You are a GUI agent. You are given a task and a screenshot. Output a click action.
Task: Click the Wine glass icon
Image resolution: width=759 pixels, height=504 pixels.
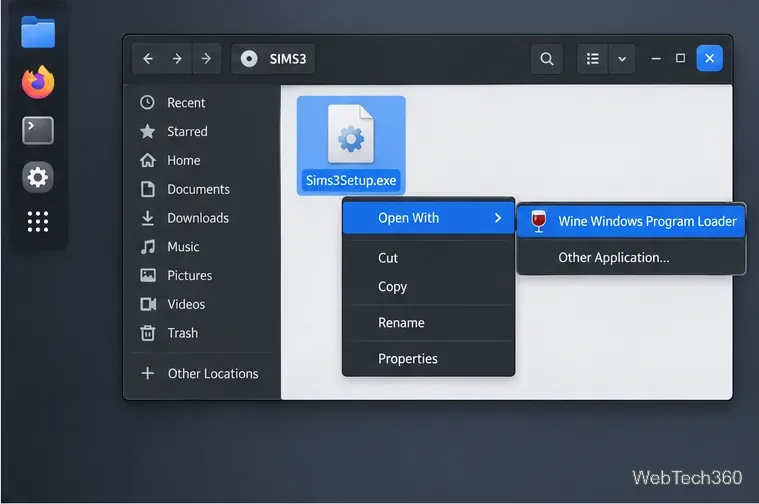click(538, 221)
